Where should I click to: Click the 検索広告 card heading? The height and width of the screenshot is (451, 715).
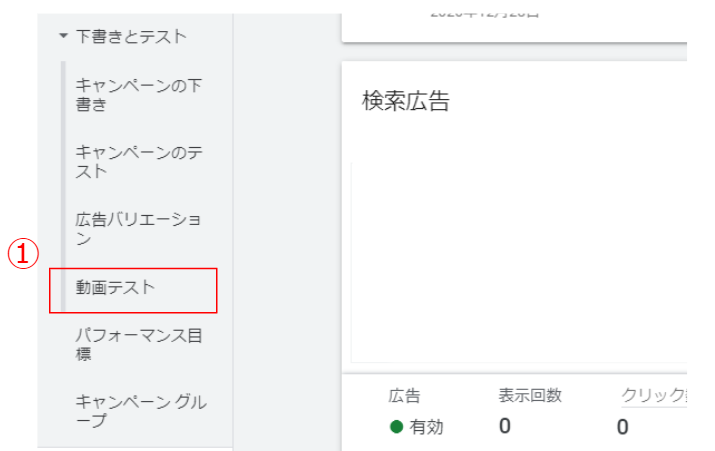[x=405, y=101]
